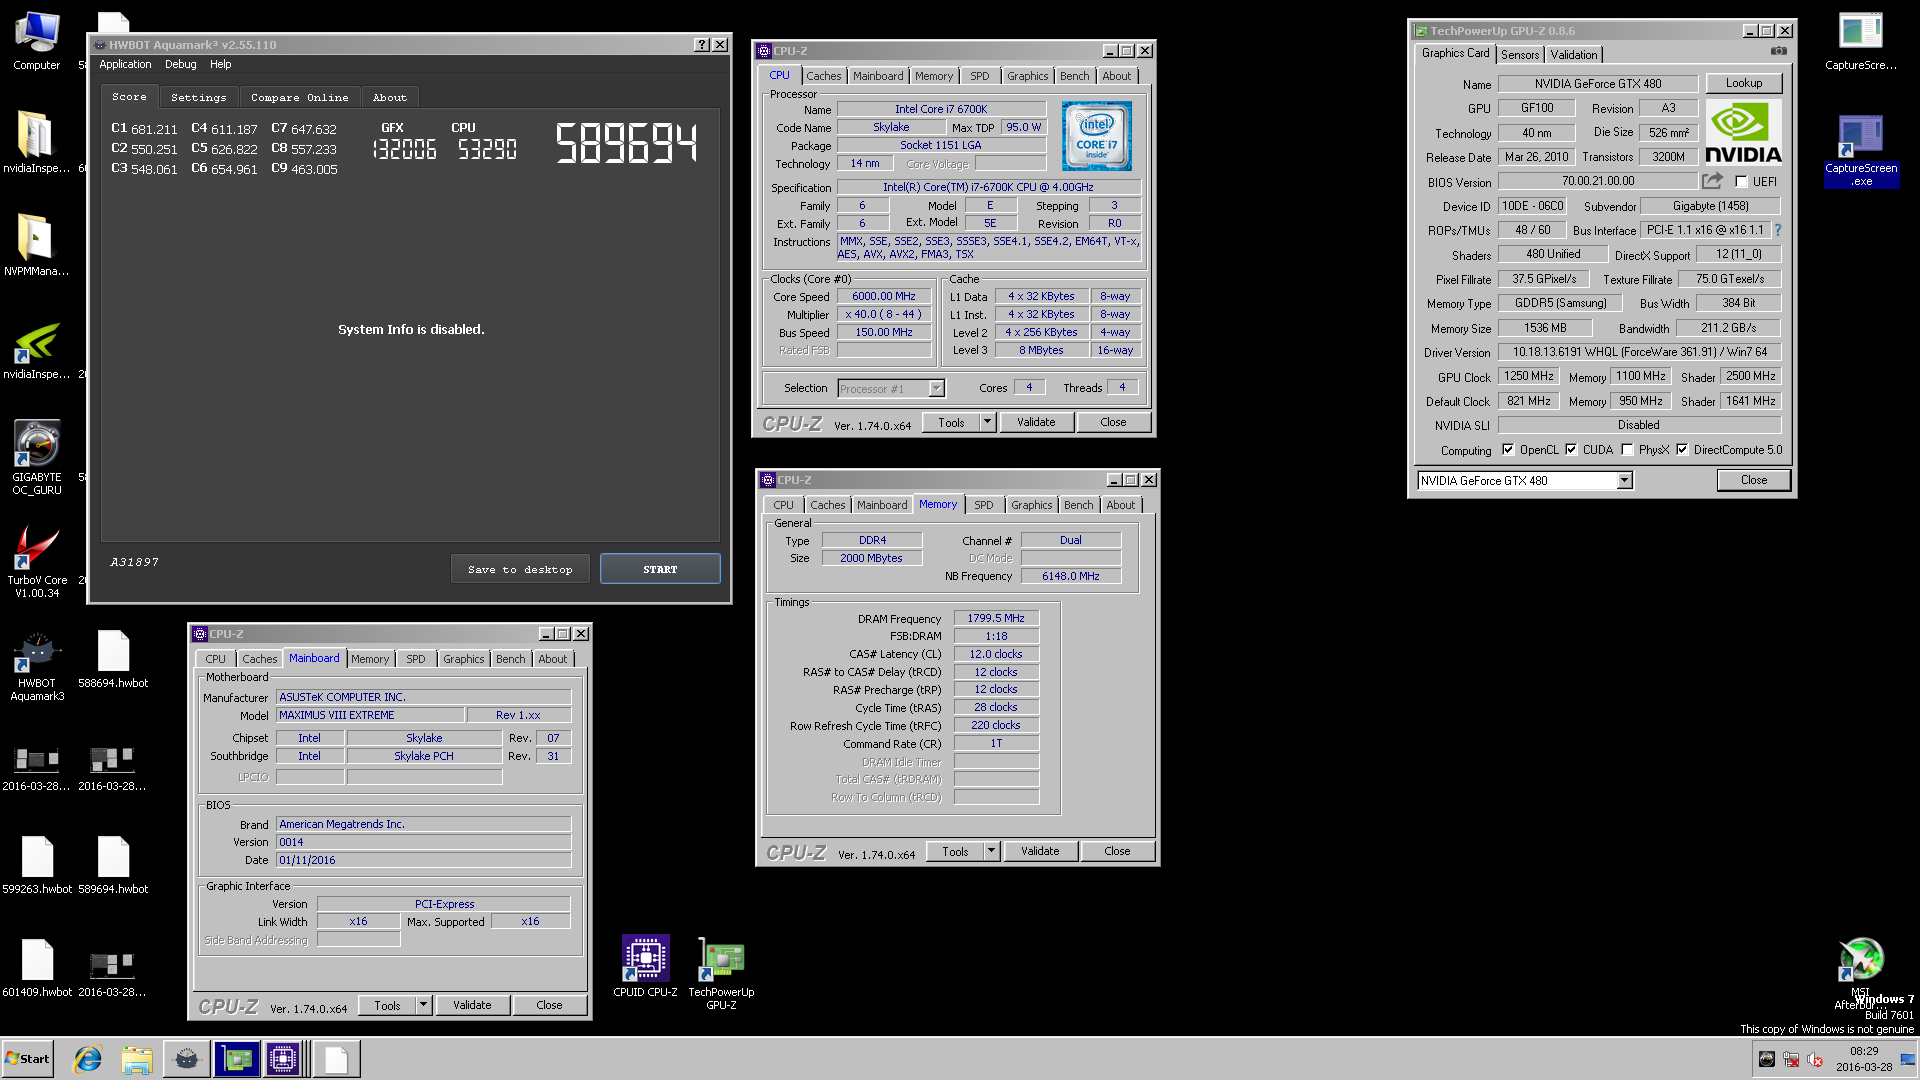Open the About tab in Aquamark

(390, 97)
